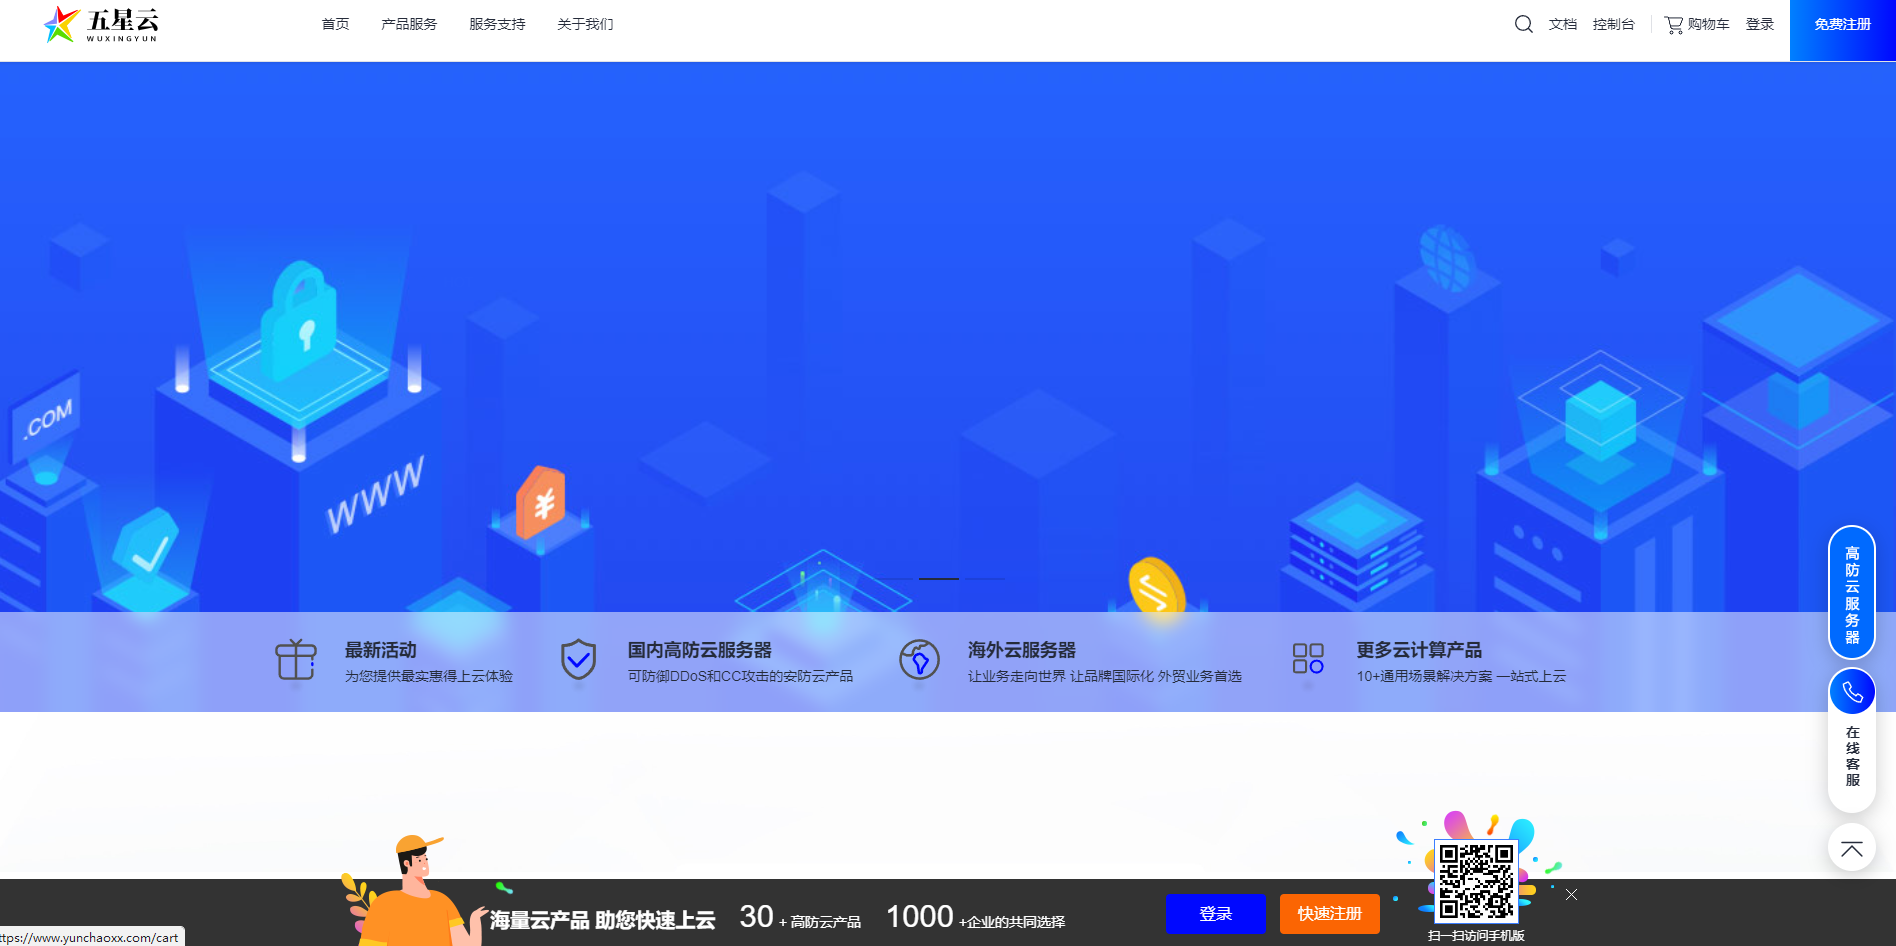Screen dimensions: 1896x946
Task: Select a carousel indicator dot
Action: point(938,578)
